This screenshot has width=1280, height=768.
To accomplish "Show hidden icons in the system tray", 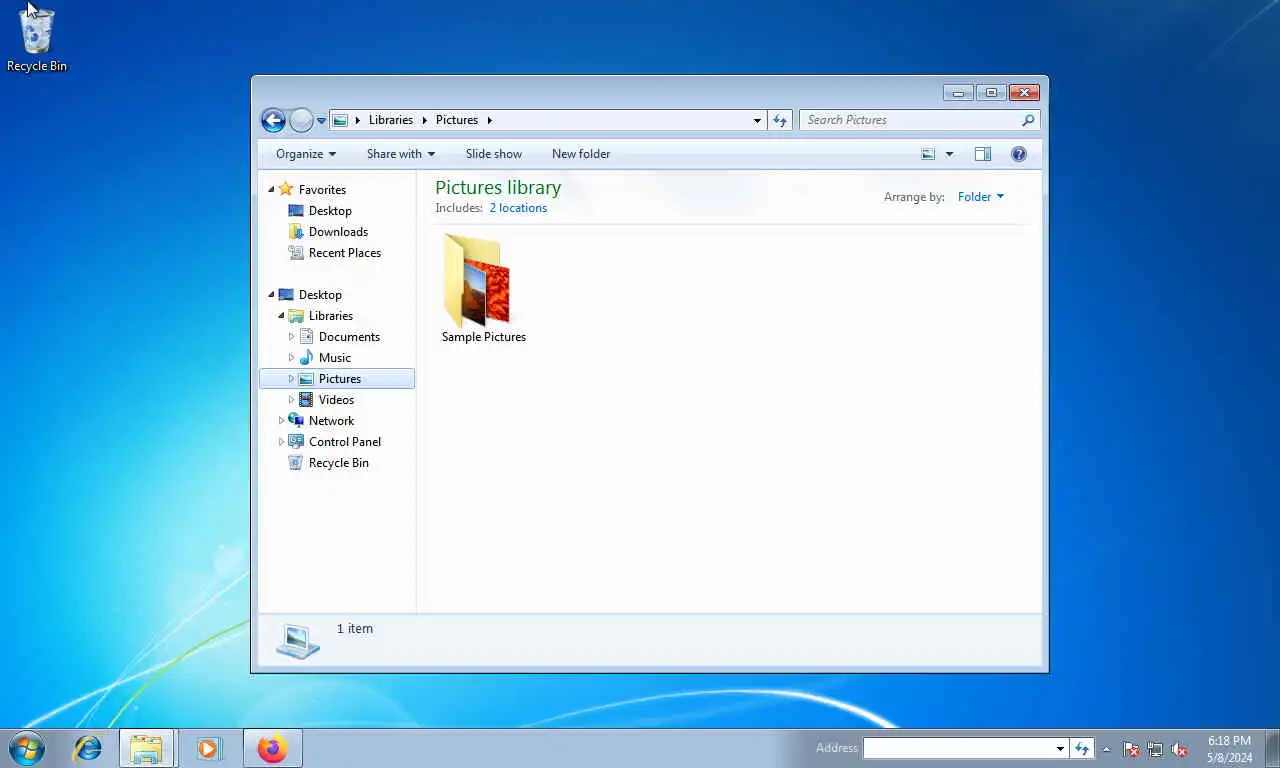I will click(1106, 749).
